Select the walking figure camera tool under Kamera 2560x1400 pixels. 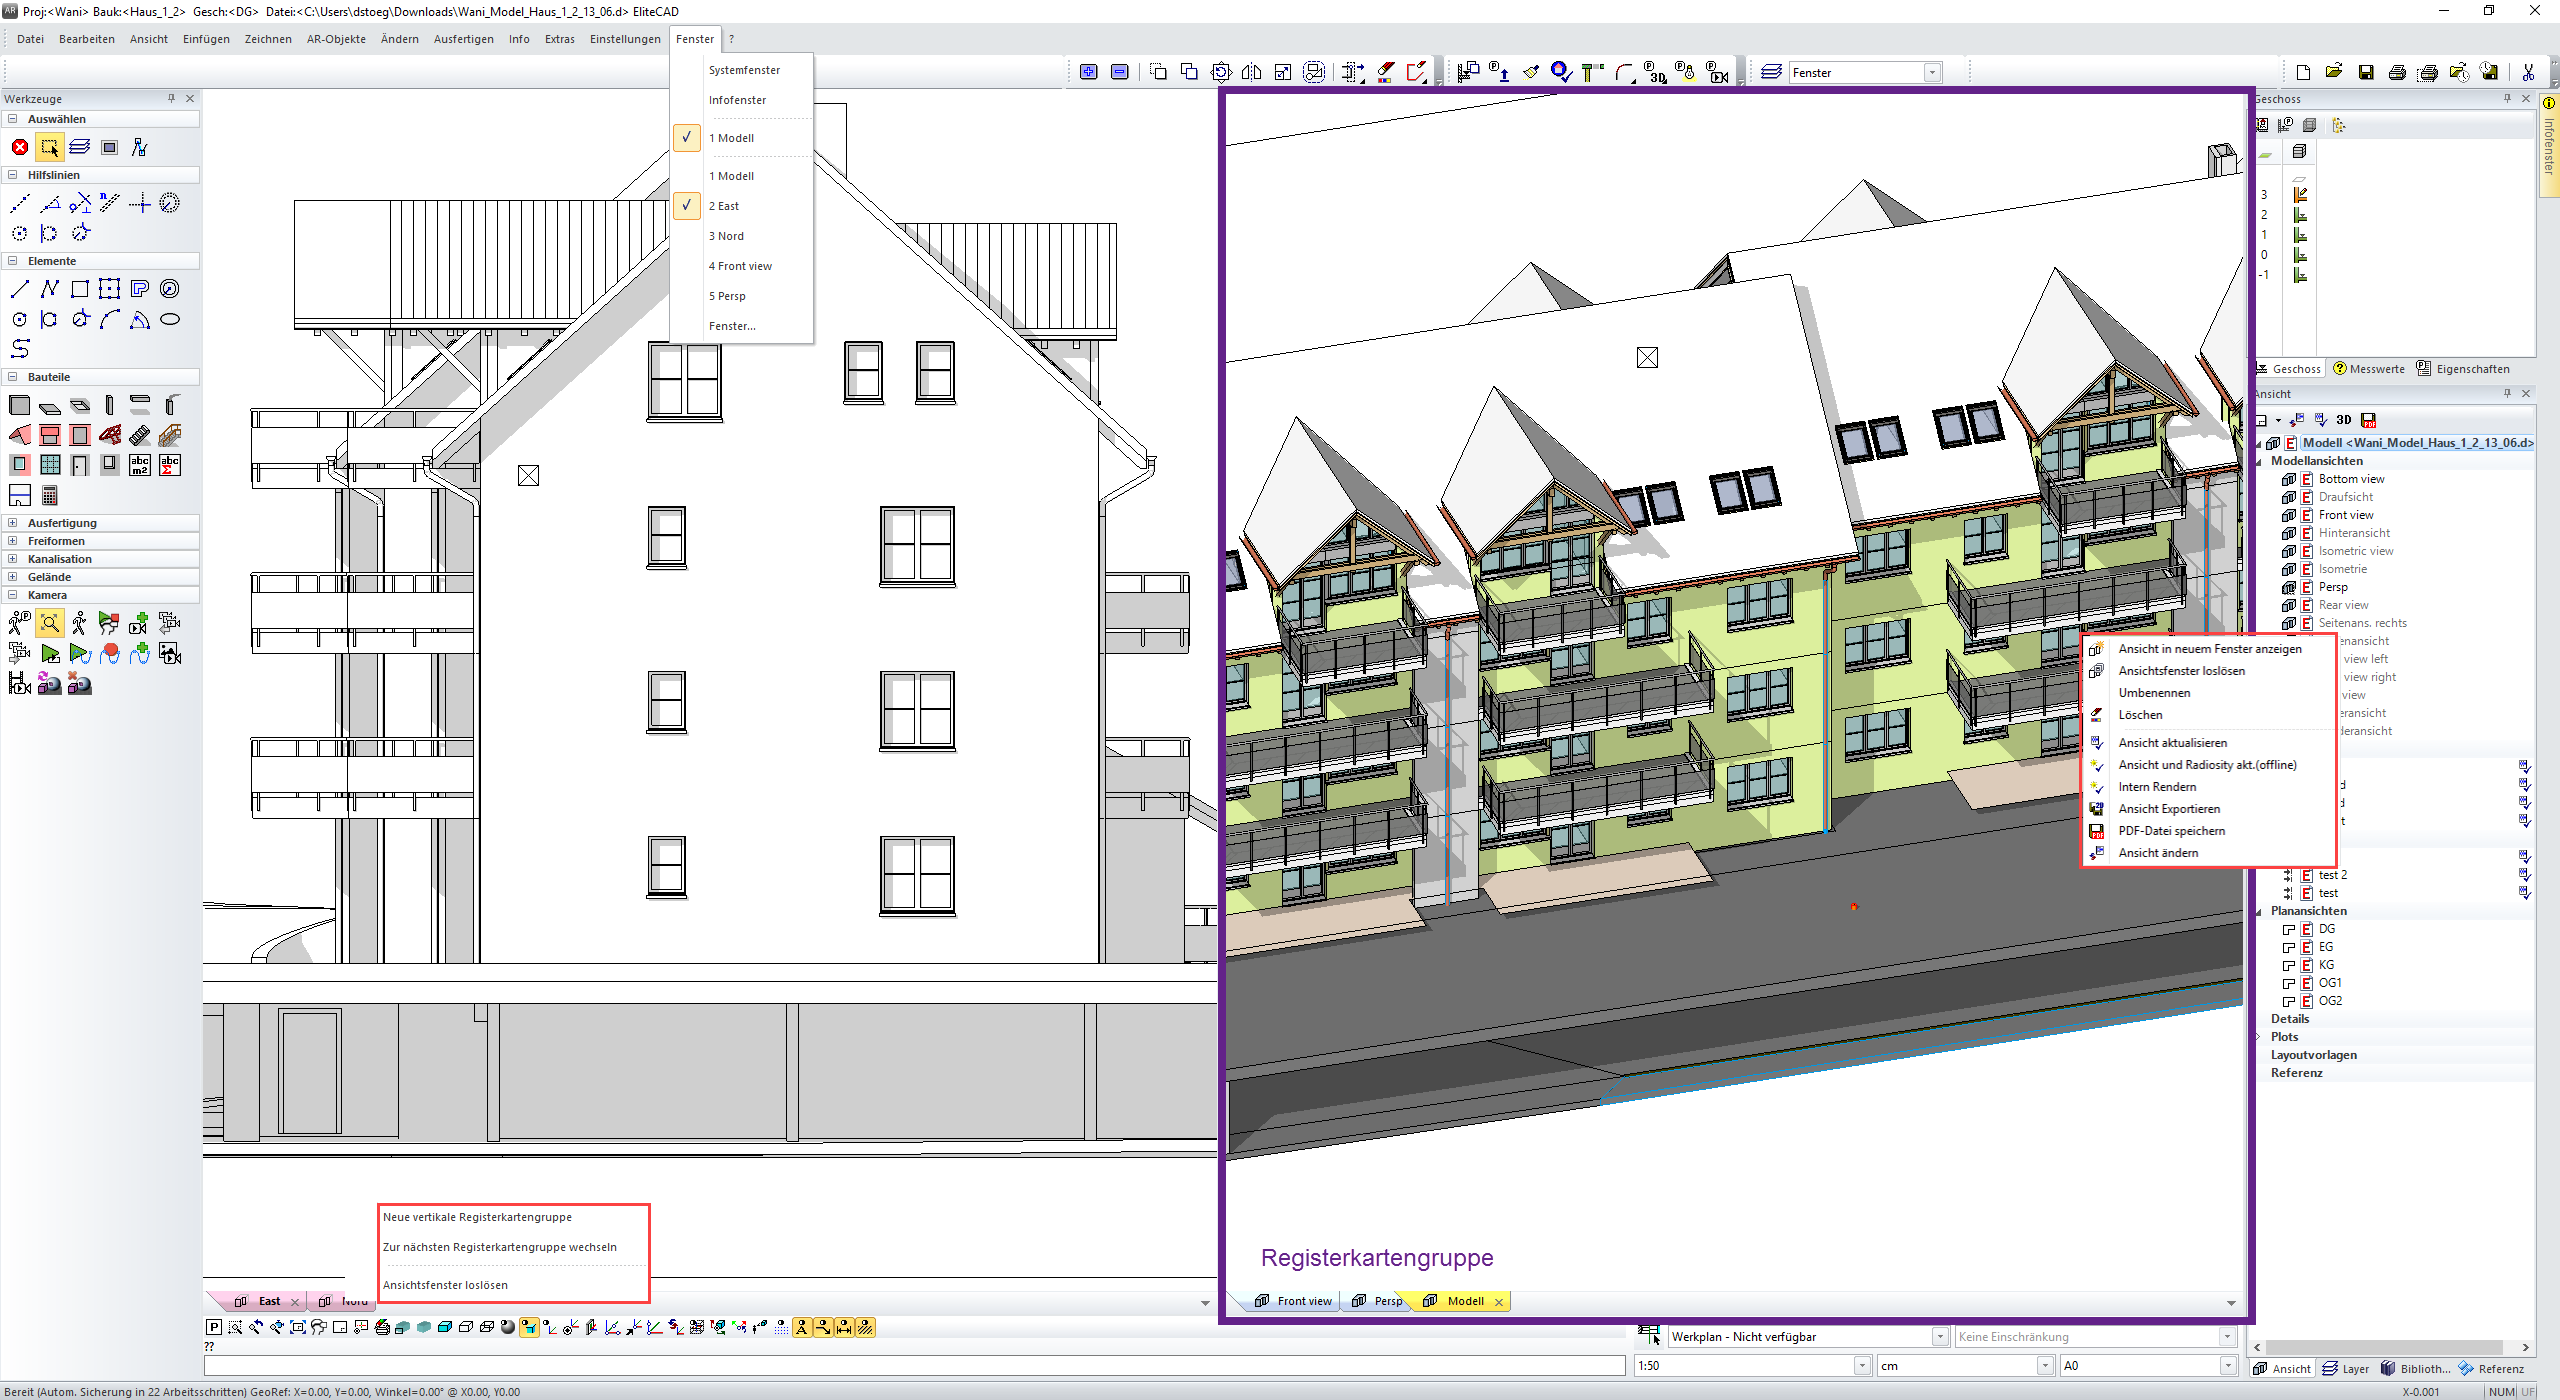[x=80, y=624]
